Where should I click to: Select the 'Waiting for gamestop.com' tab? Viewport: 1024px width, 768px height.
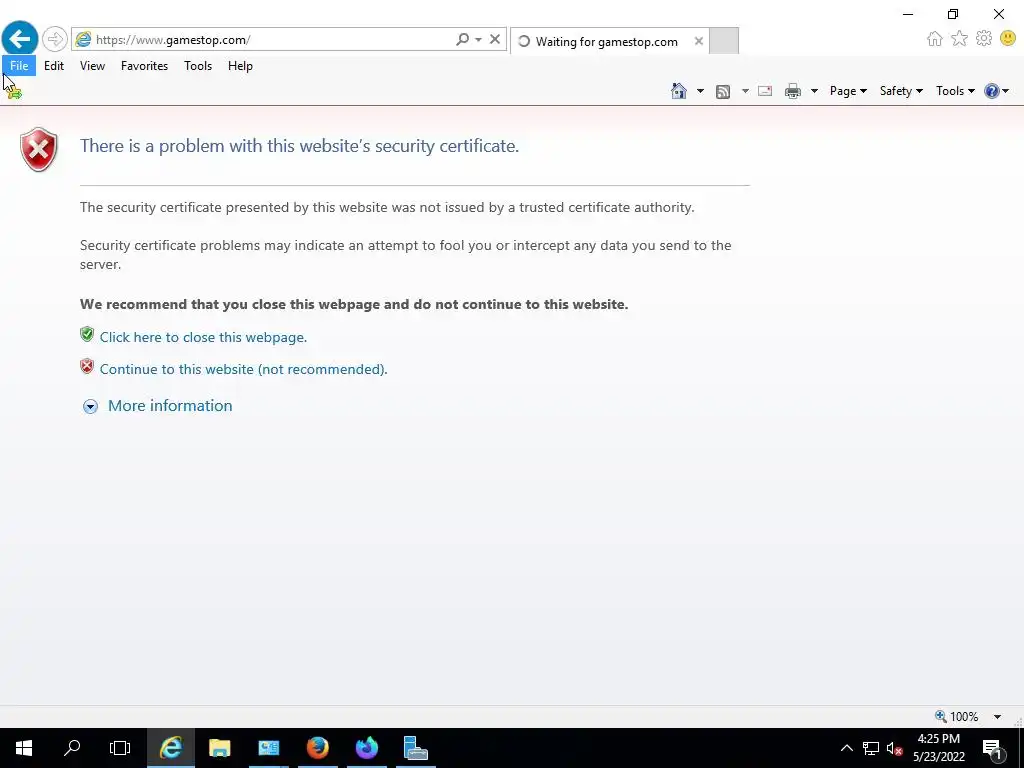click(x=608, y=41)
